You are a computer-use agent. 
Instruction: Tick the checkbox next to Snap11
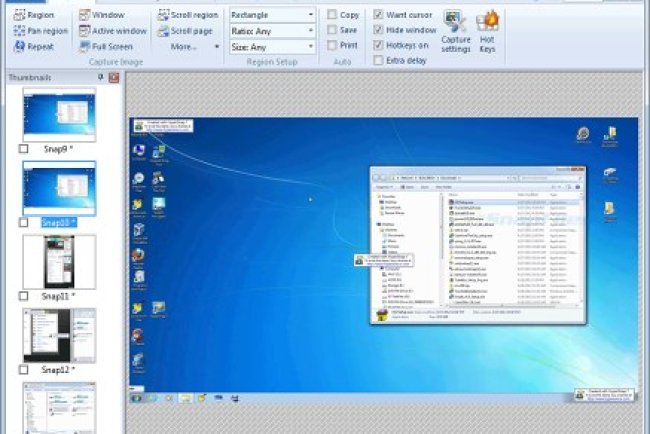[24, 296]
